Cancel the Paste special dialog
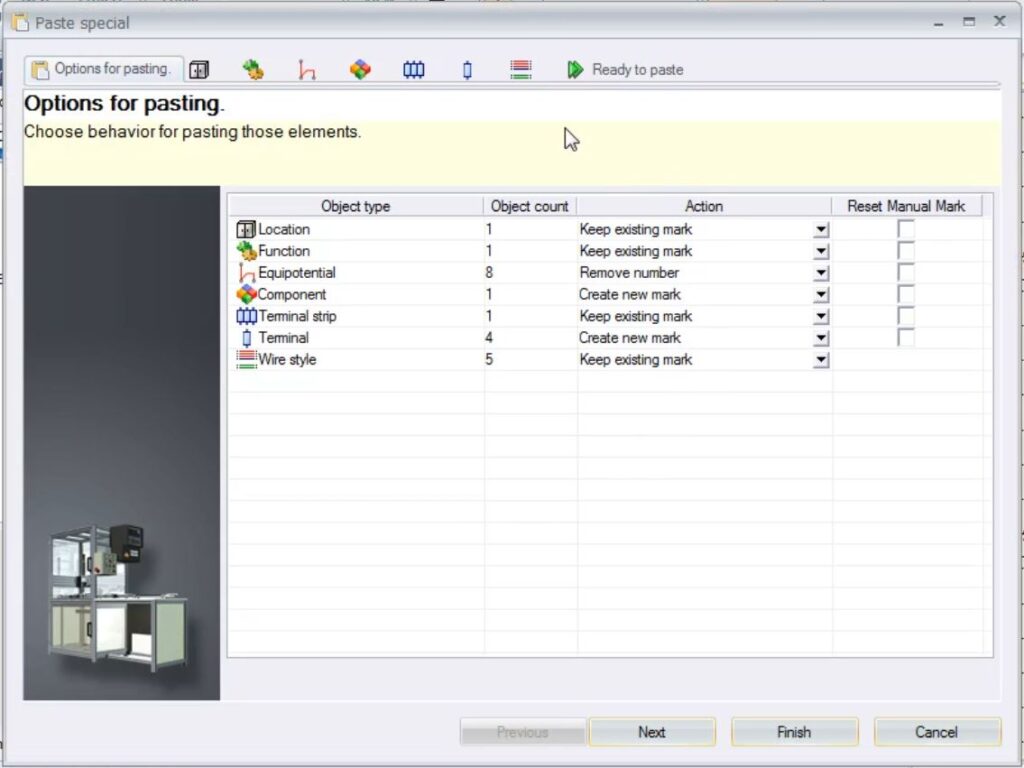Image resolution: width=1024 pixels, height=768 pixels. tap(936, 732)
